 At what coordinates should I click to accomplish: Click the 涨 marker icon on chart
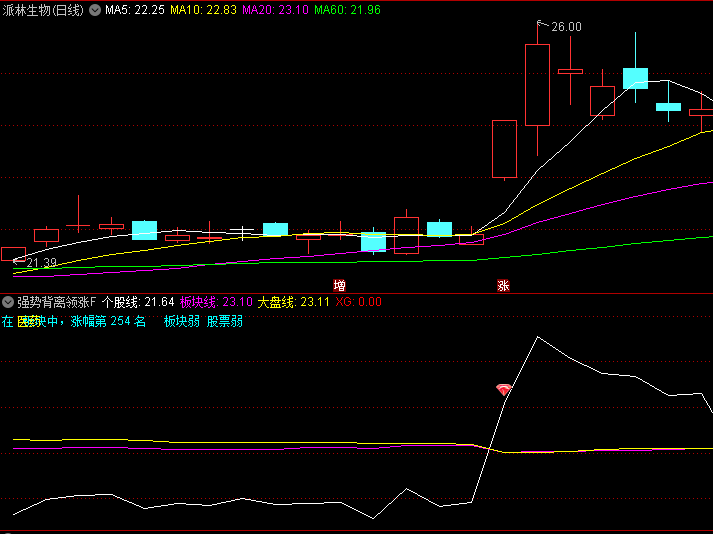(504, 286)
